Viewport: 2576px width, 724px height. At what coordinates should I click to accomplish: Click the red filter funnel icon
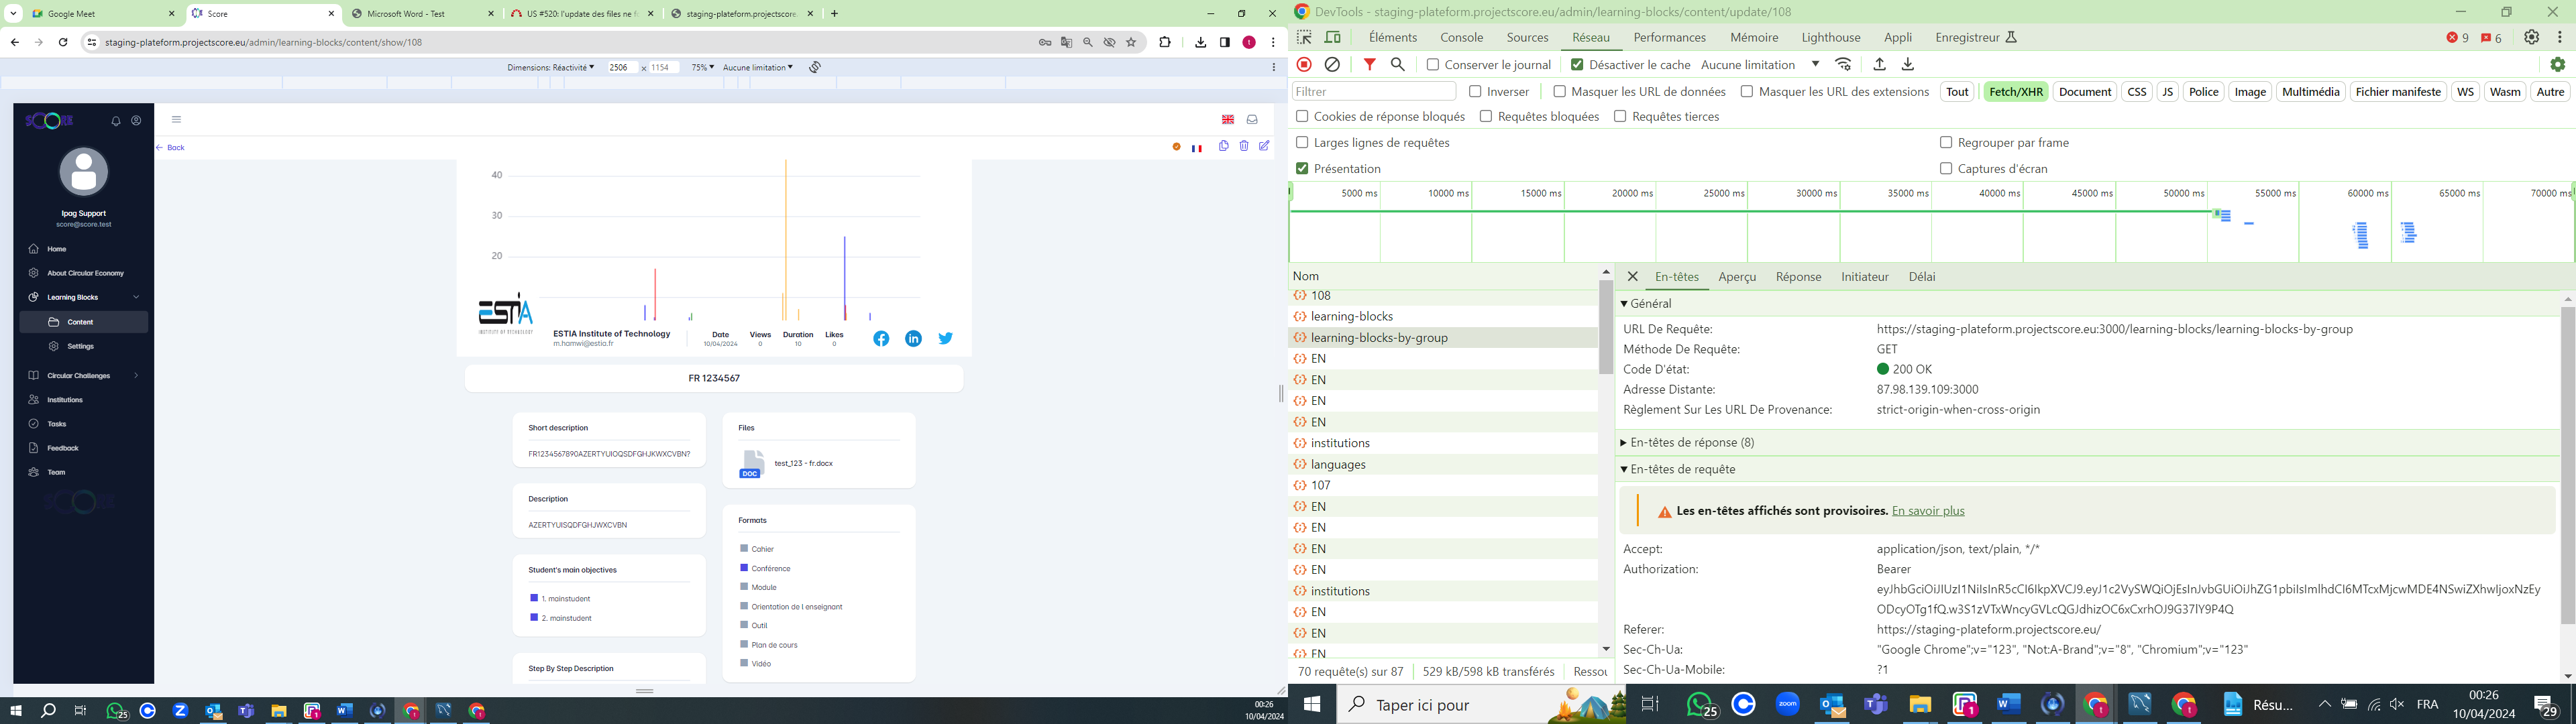point(1370,65)
